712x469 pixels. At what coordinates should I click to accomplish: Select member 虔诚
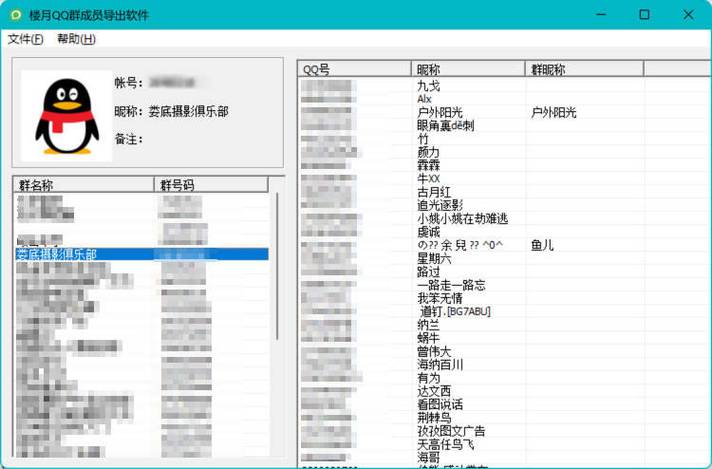pyautogui.click(x=428, y=232)
